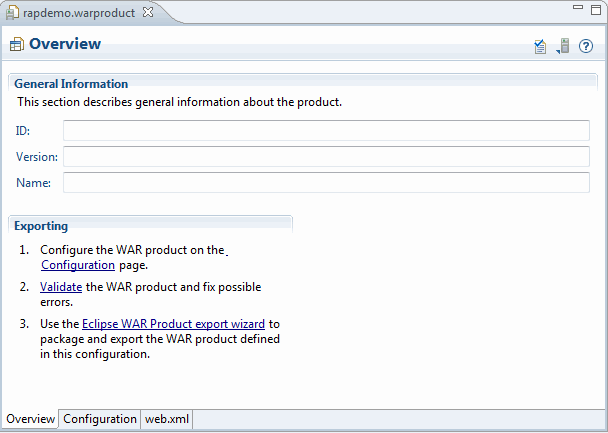
Task: Minimize the editor area
Action: [x=578, y=7]
